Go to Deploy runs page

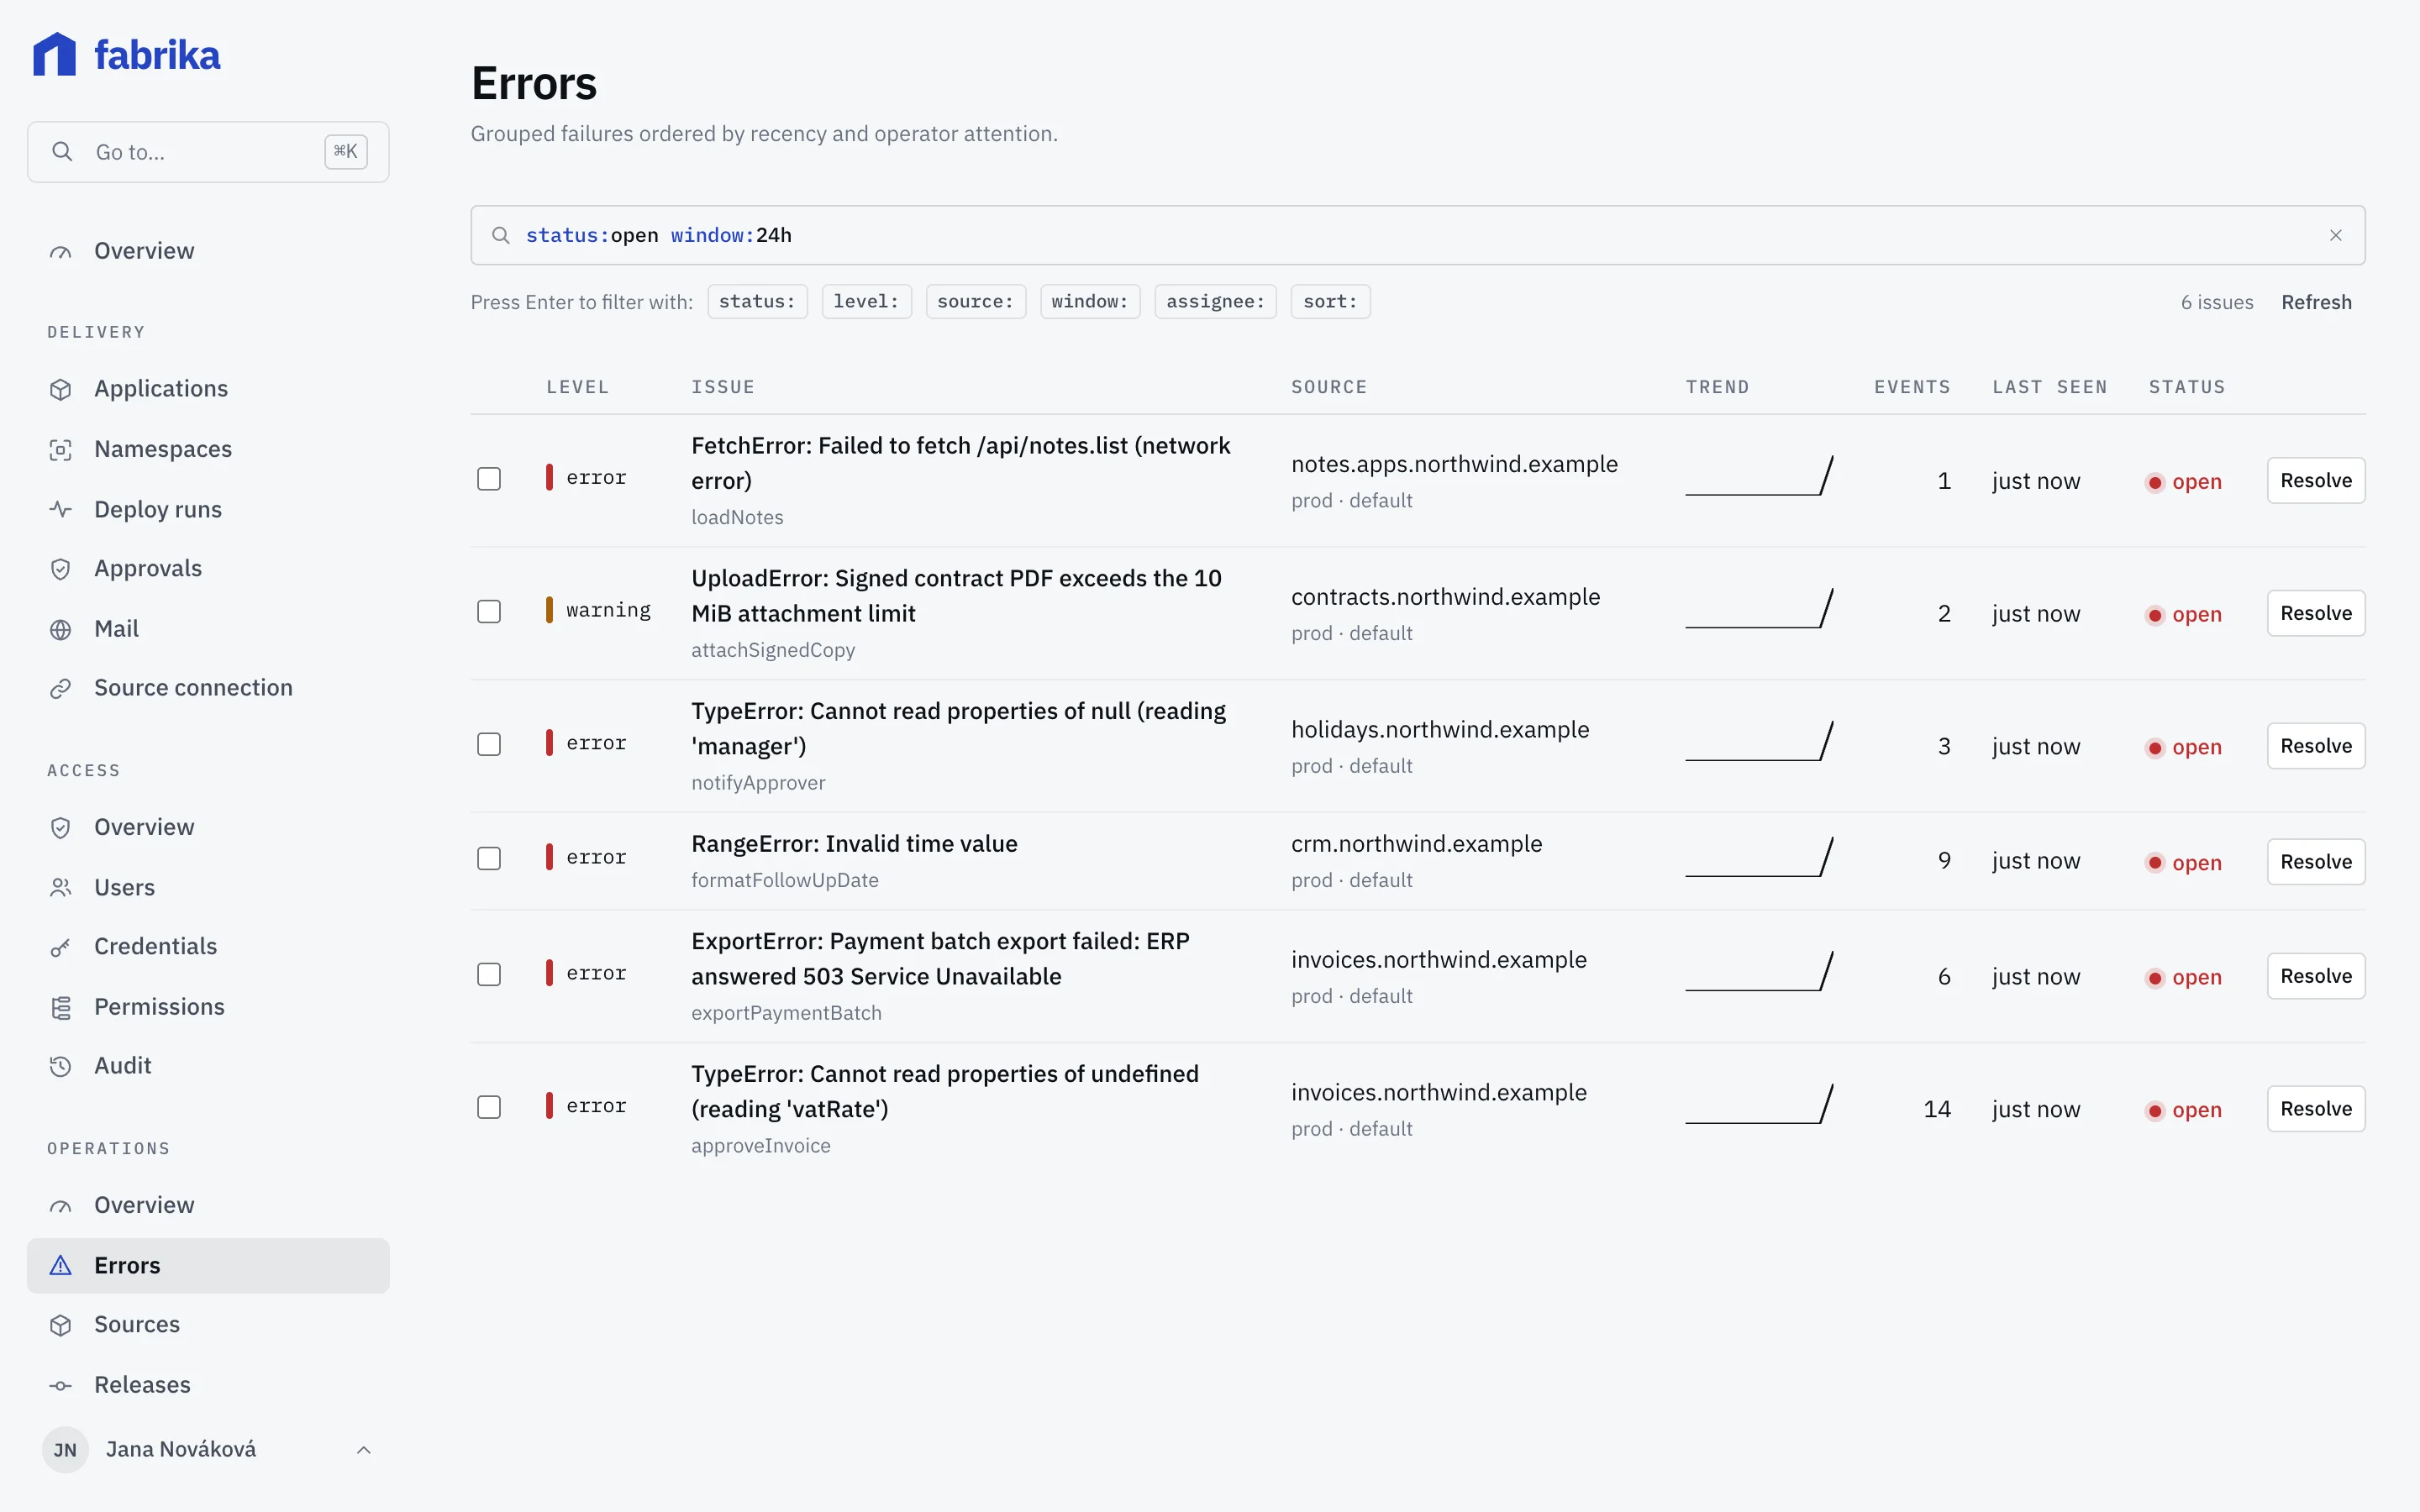point(208,510)
